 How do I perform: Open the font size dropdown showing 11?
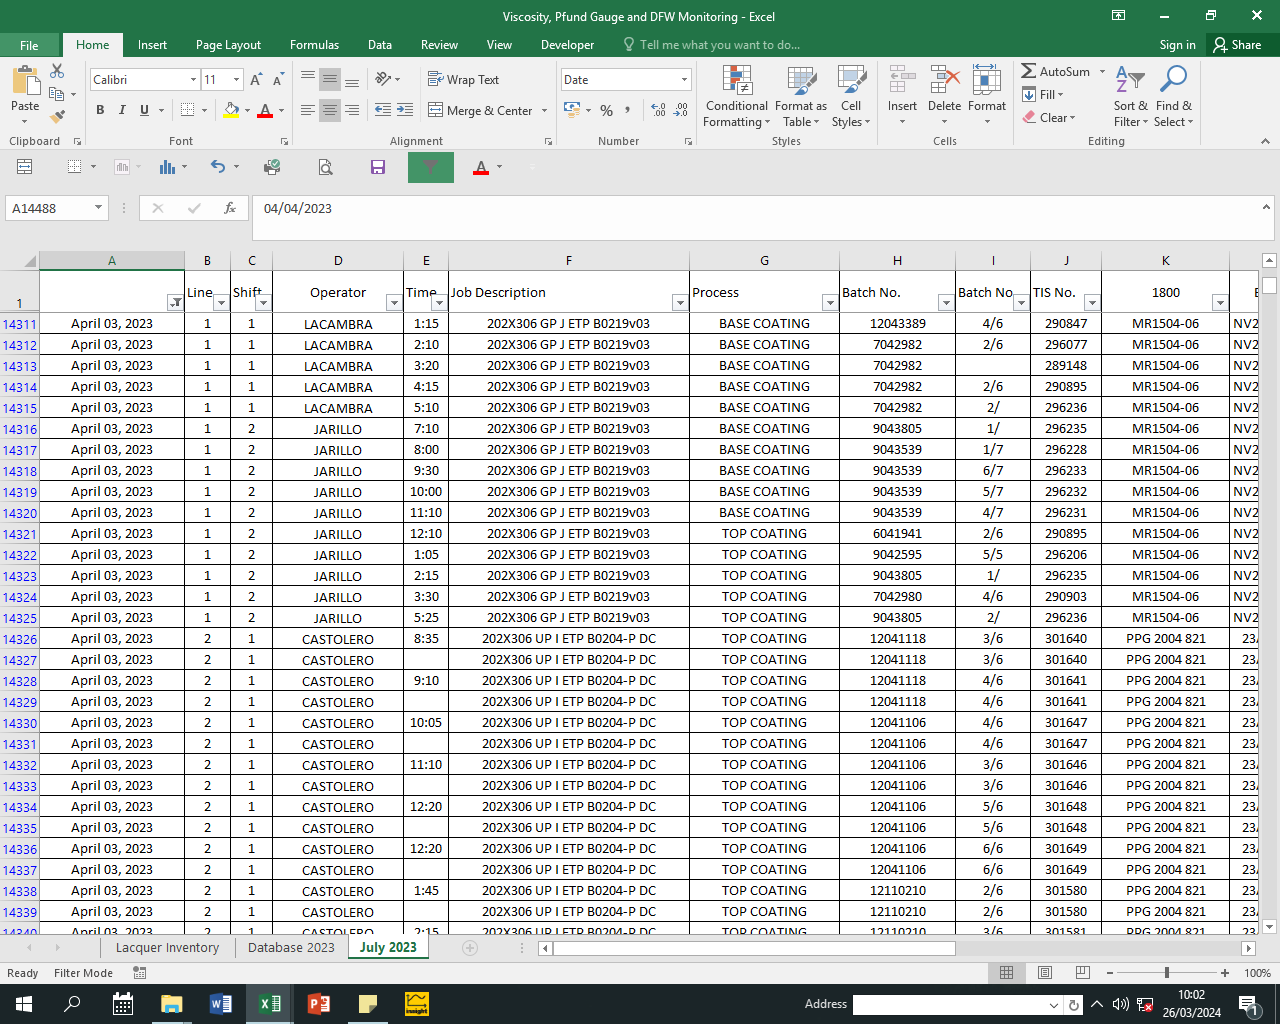(236, 79)
